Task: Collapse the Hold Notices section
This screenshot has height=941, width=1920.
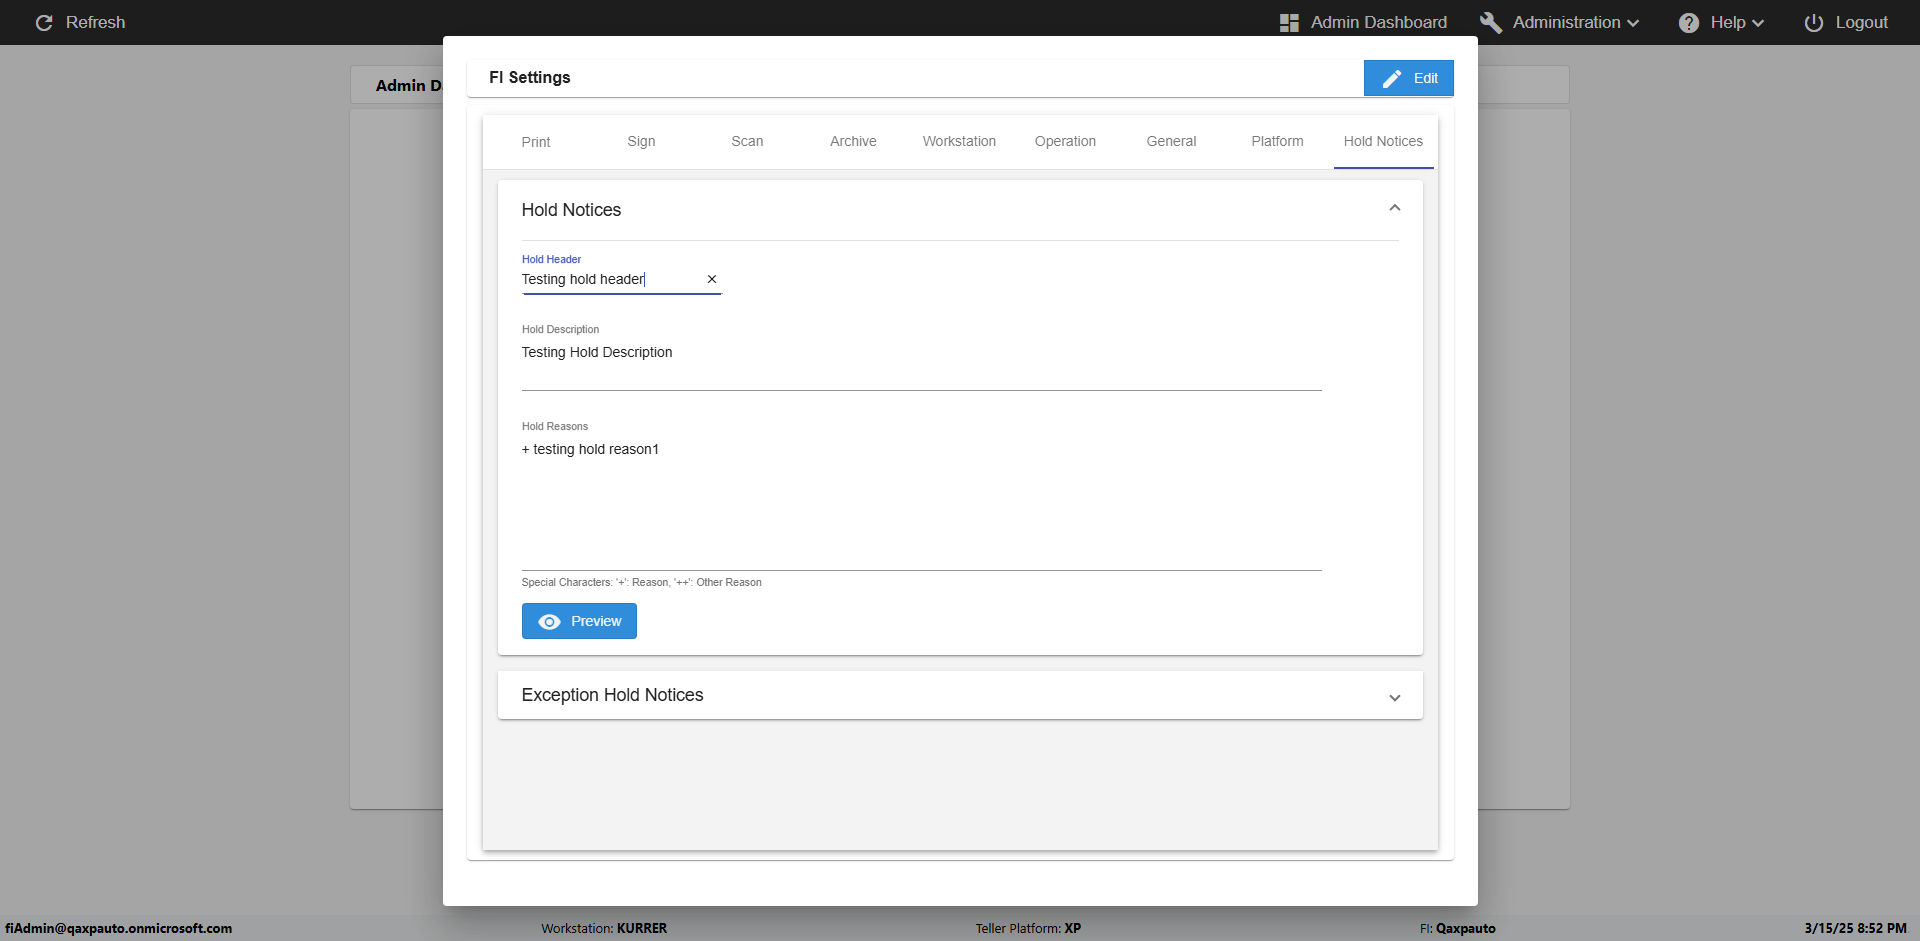Action: click(x=1395, y=208)
